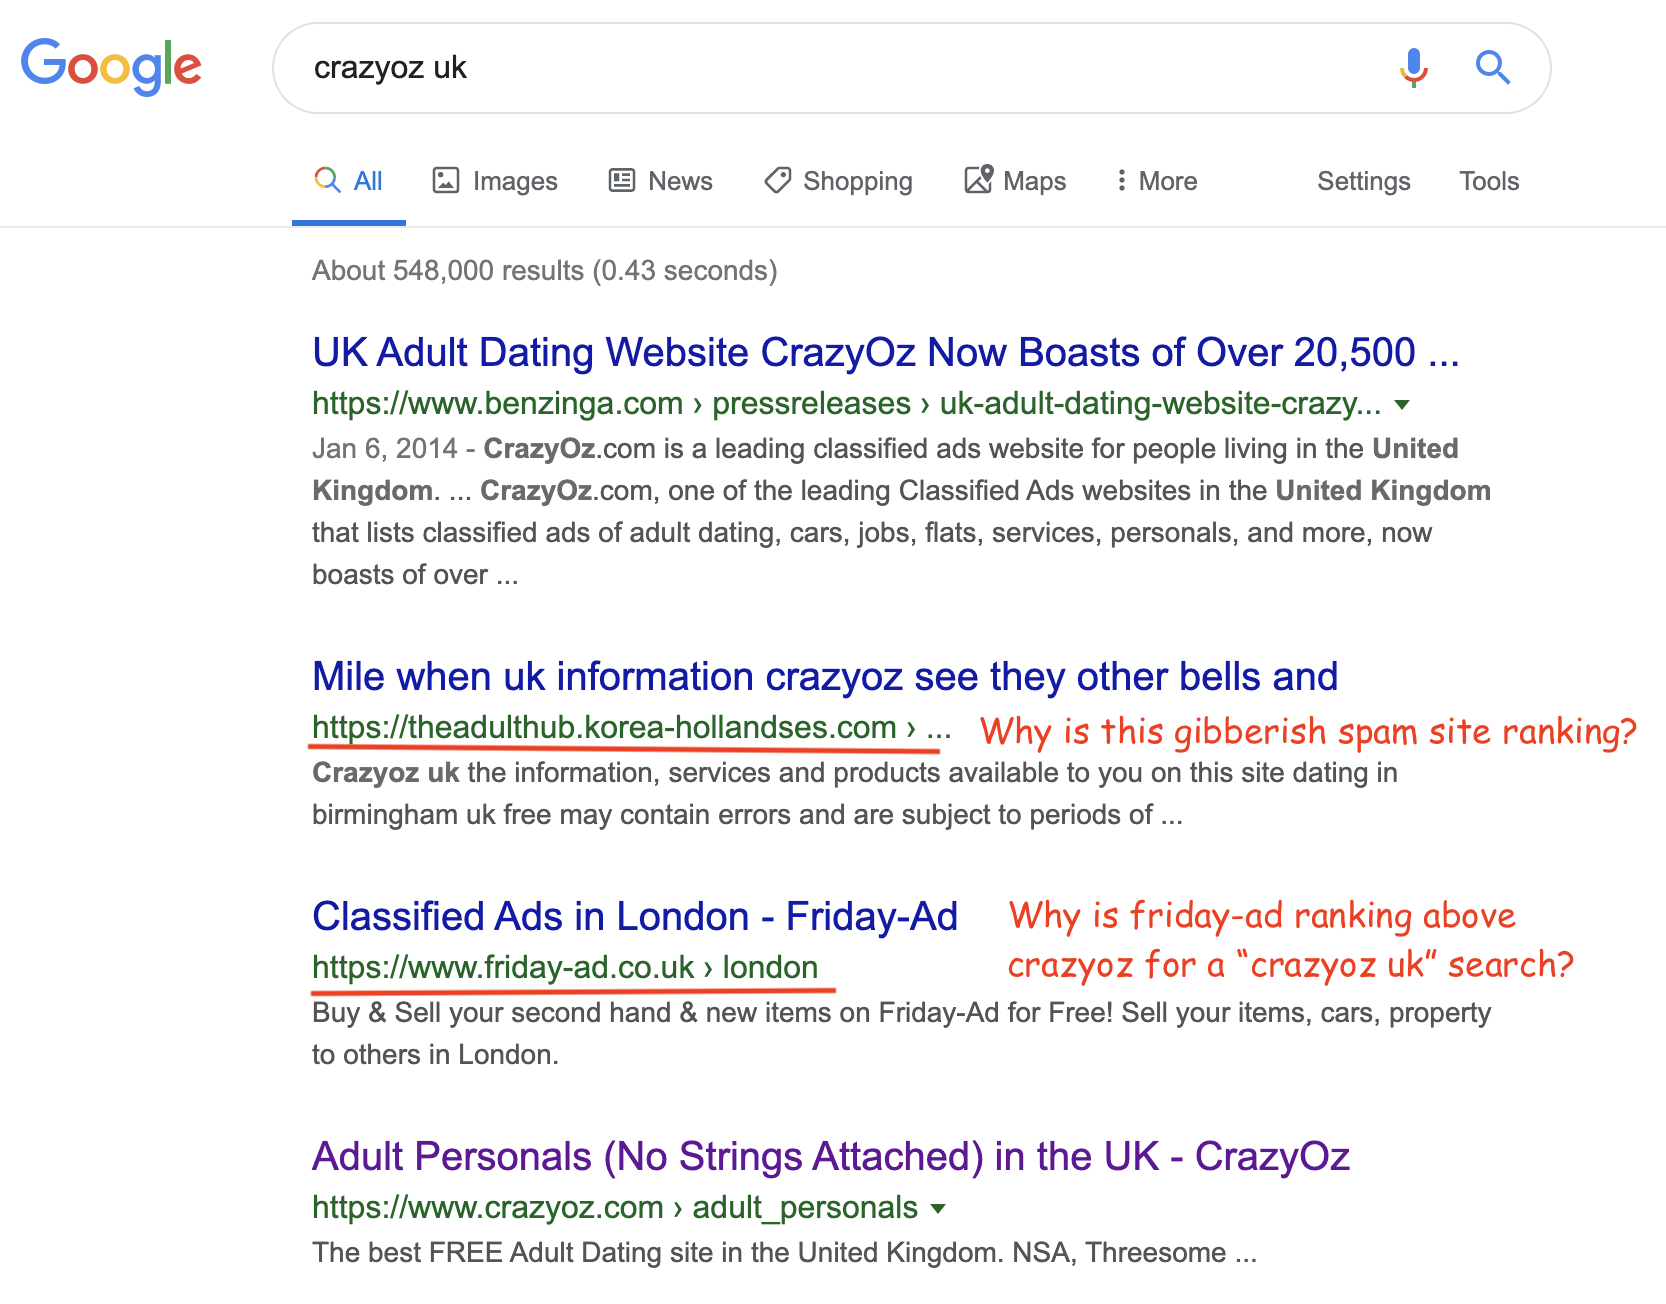Image resolution: width=1666 pixels, height=1304 pixels.
Task: Open the Maps tab
Action: (1015, 181)
